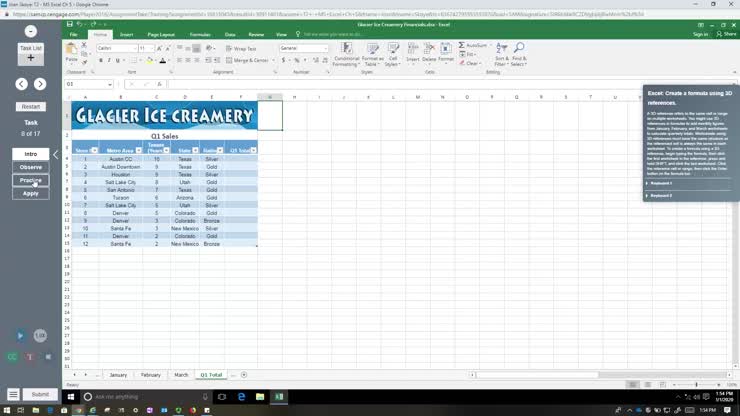Increase font size button
This screenshot has width=740, height=416.
pos(160,48)
